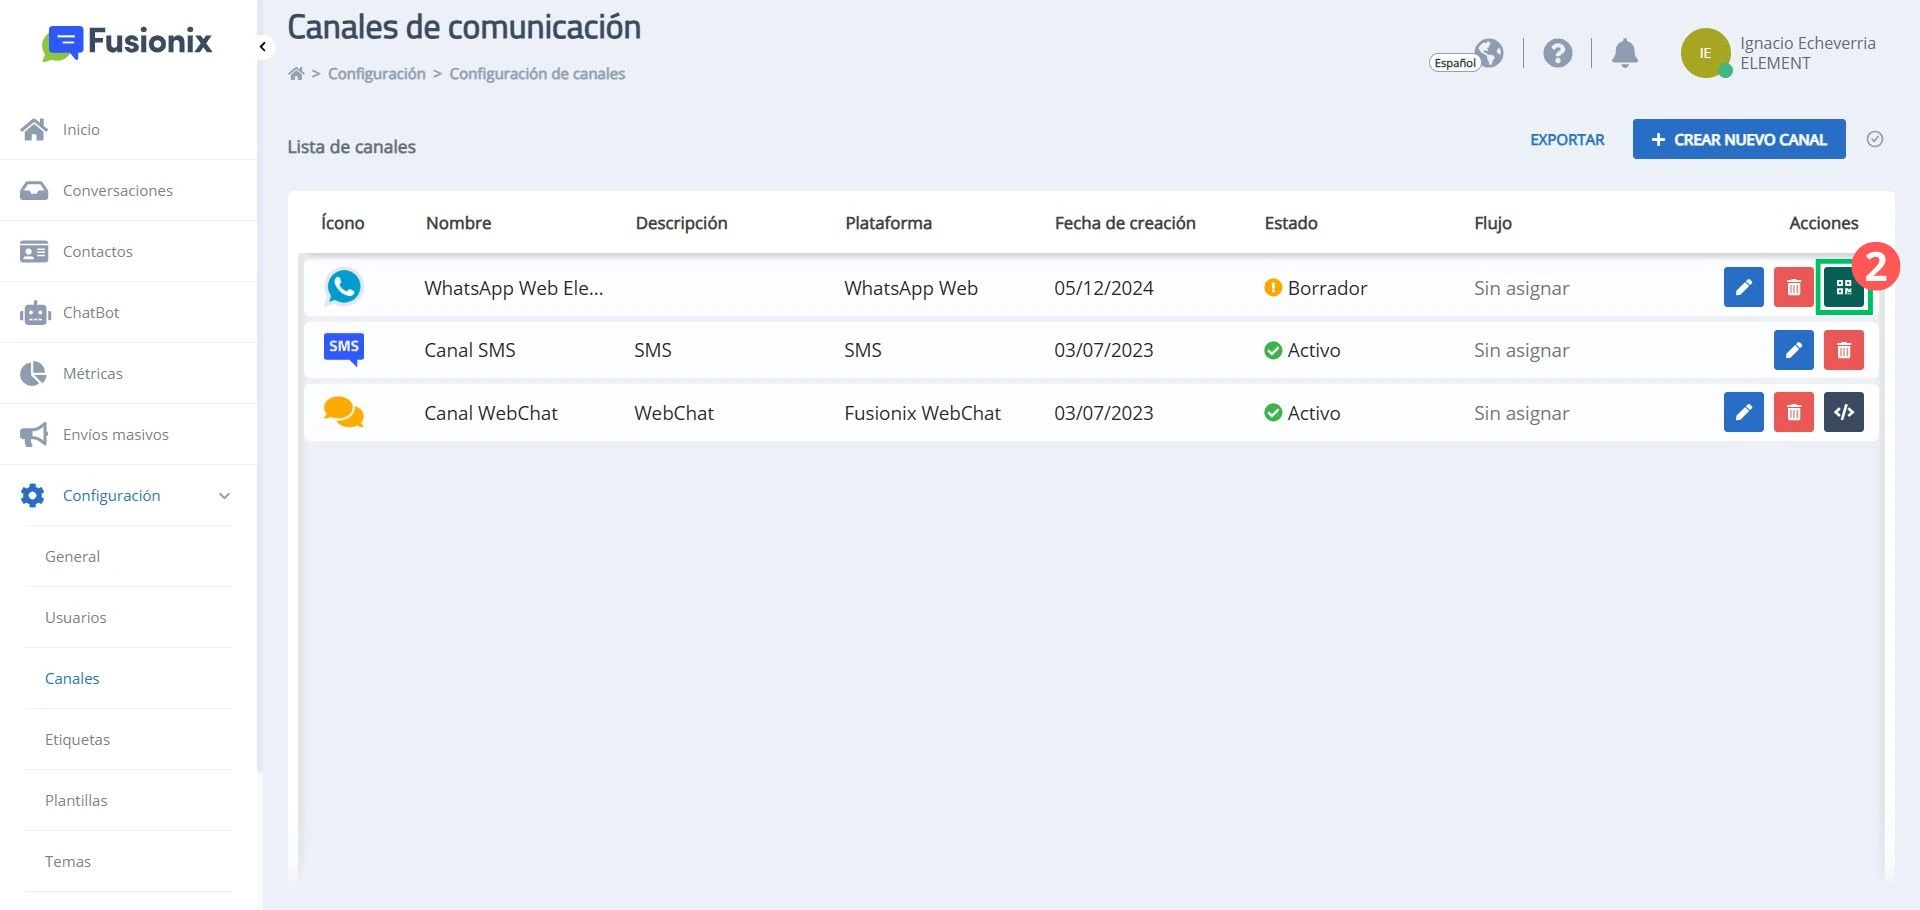This screenshot has width=1920, height=910.
Task: Go to home via breadcrumb house icon
Action: 296,73
